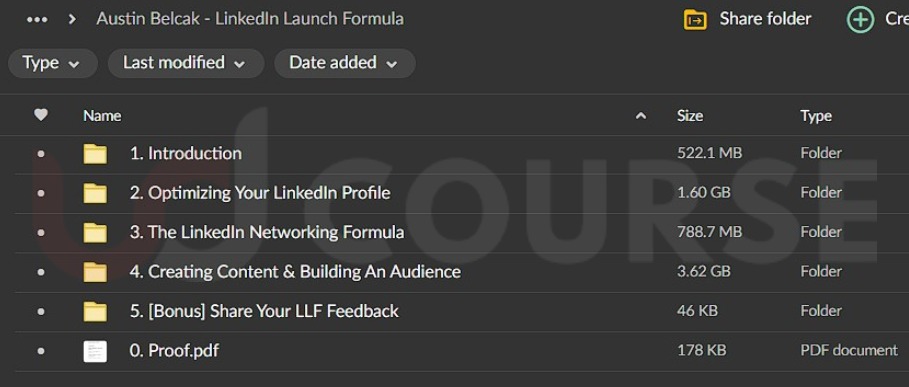Image resolution: width=909 pixels, height=387 pixels.
Task: Click the Name sort direction arrow
Action: coord(641,116)
